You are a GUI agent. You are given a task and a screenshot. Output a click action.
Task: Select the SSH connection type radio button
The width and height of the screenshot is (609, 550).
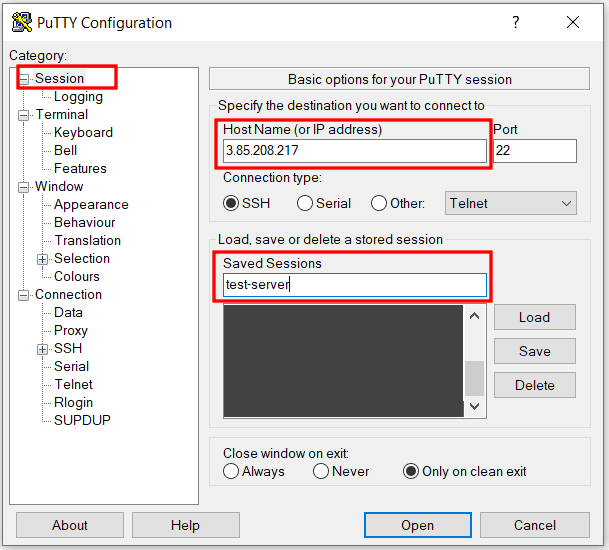coord(231,203)
